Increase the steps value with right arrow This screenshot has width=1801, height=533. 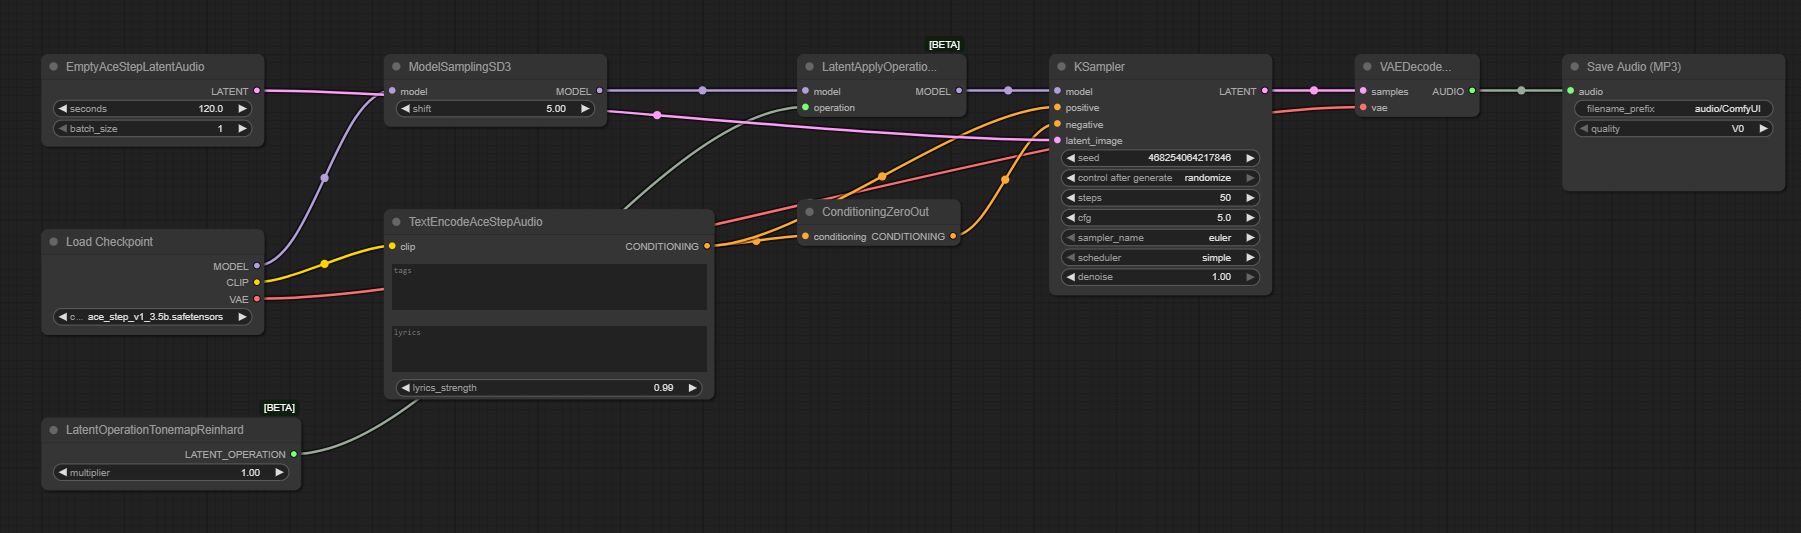point(1250,198)
